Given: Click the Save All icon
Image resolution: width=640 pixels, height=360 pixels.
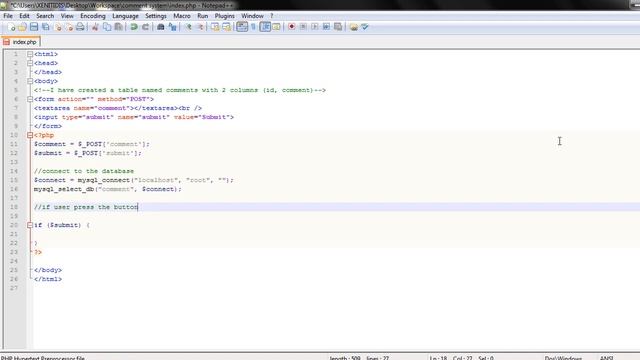Looking at the screenshot, I should (46, 27).
